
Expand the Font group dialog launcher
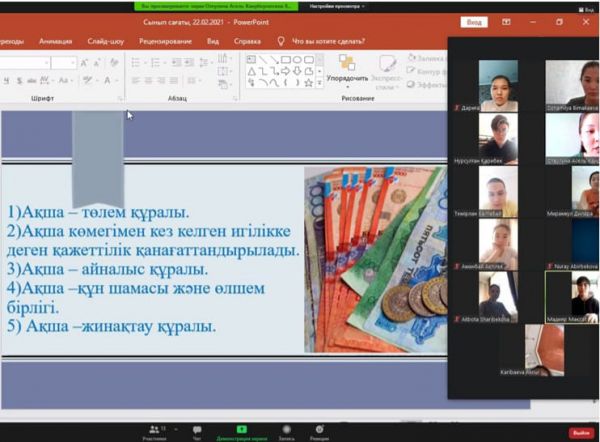click(x=122, y=99)
